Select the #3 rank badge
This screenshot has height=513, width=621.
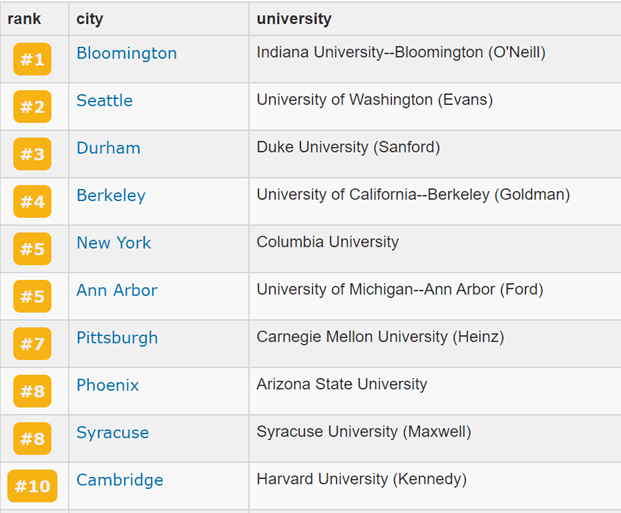coord(32,154)
